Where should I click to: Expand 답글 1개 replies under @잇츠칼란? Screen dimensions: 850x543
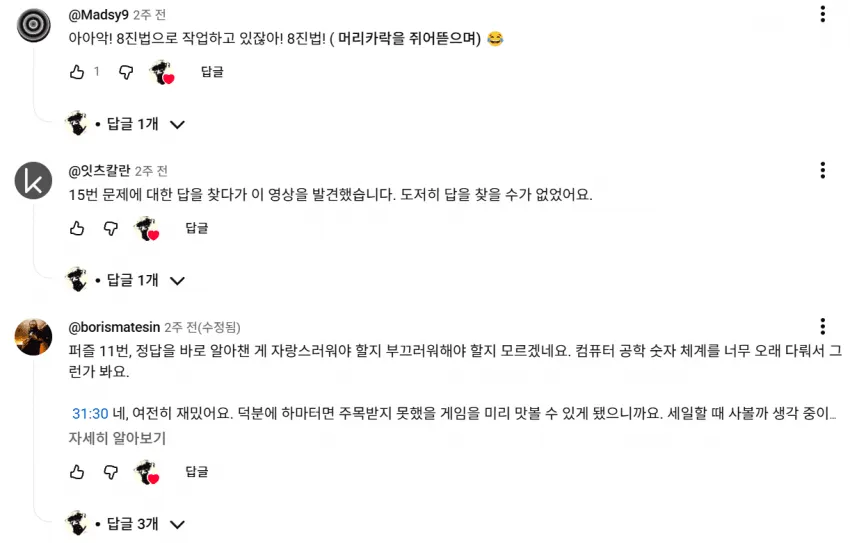126,280
